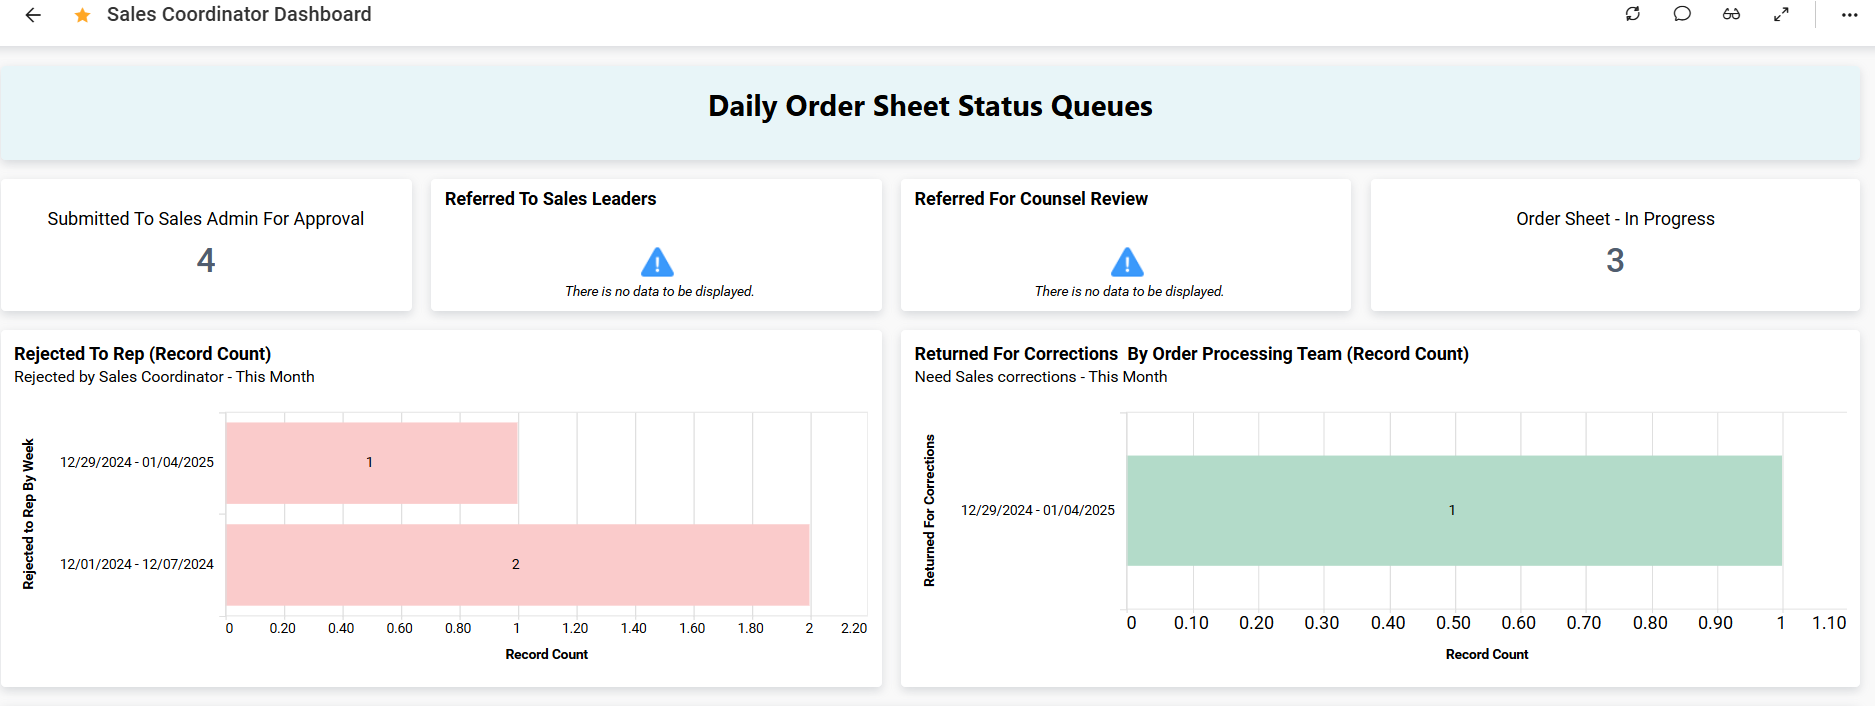Screen dimensions: 1875x706
Task: Click the Daily Order Sheet Status Queues banner
Action: pyautogui.click(x=930, y=107)
